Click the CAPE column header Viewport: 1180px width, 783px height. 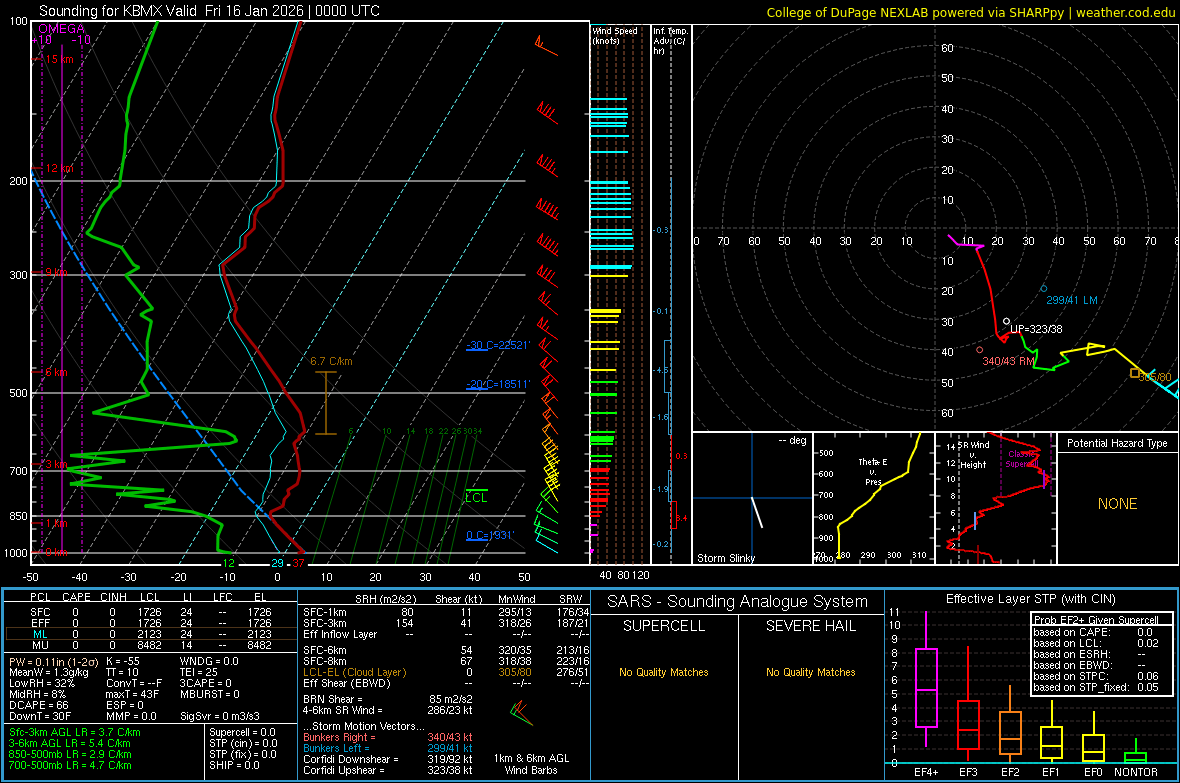(76, 597)
